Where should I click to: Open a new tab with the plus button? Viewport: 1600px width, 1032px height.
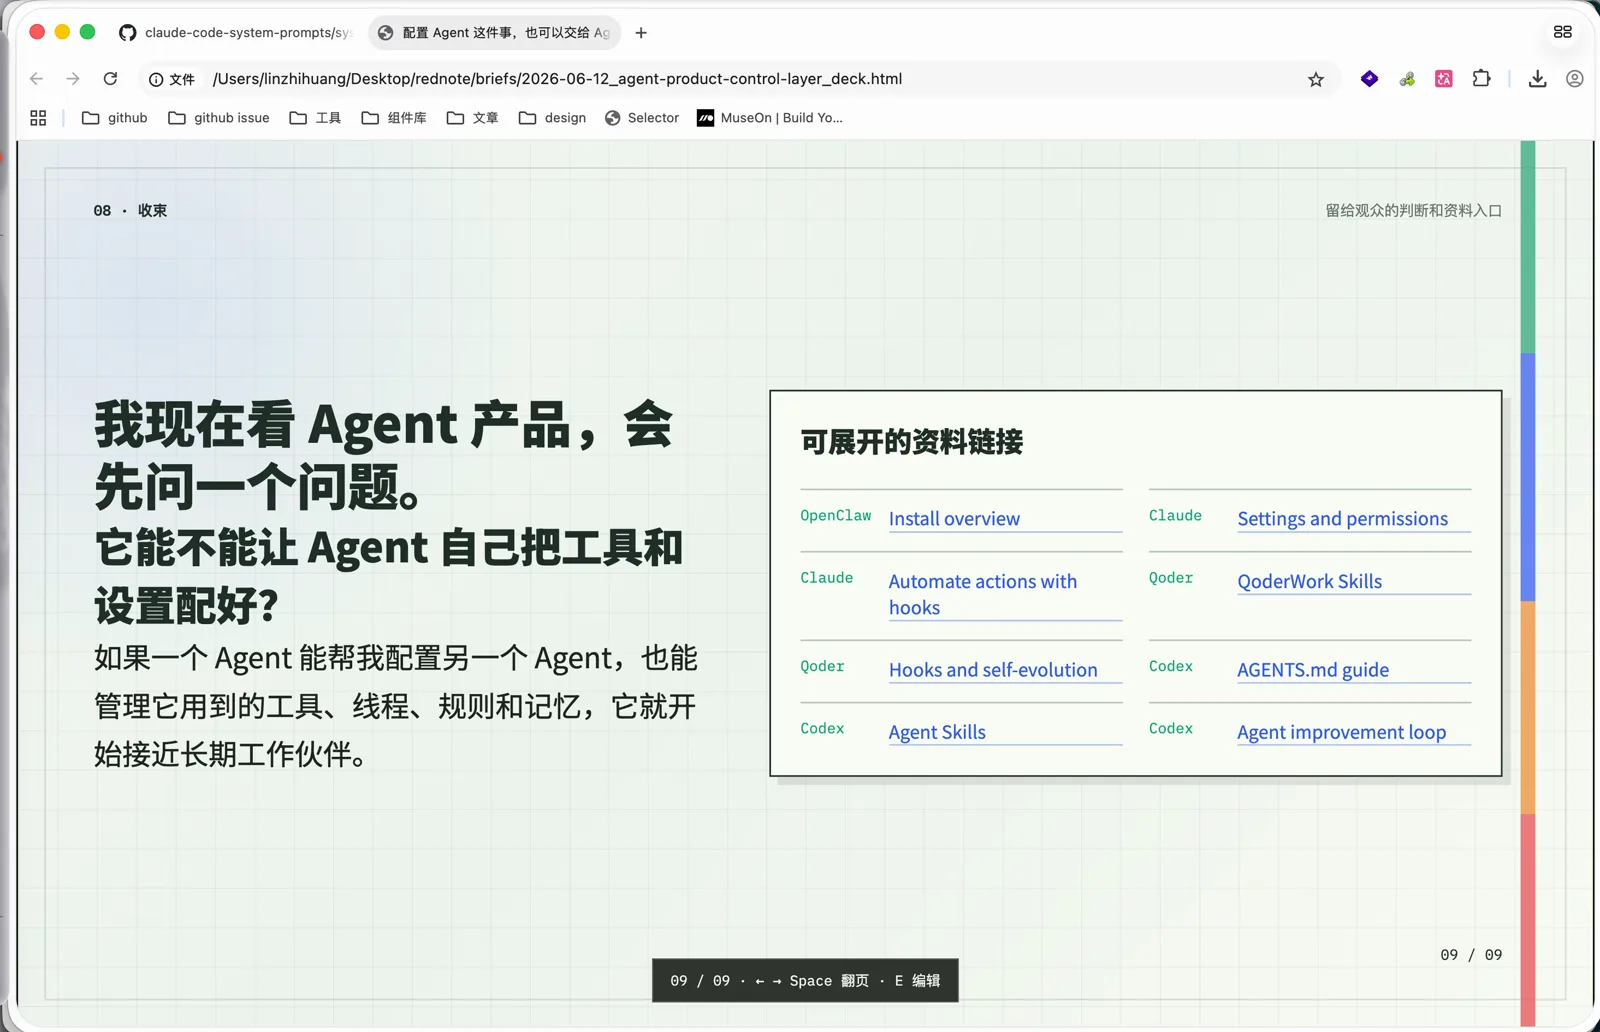[641, 33]
